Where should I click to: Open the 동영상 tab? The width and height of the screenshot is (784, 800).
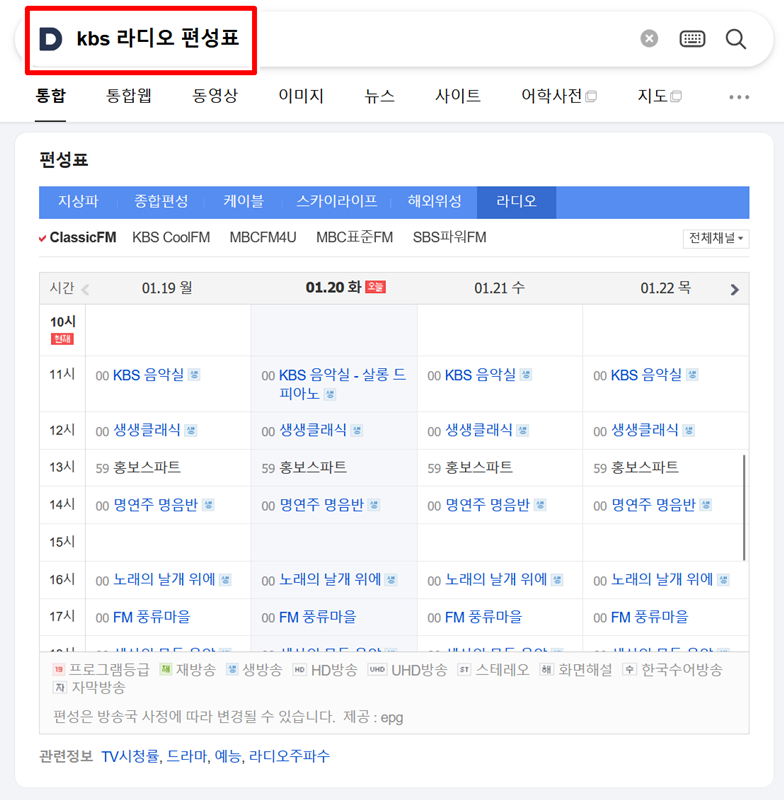point(215,96)
